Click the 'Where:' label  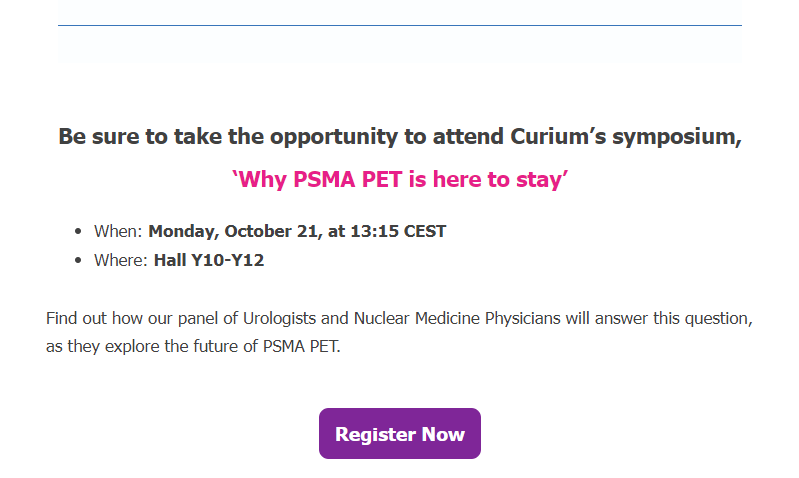(x=121, y=262)
